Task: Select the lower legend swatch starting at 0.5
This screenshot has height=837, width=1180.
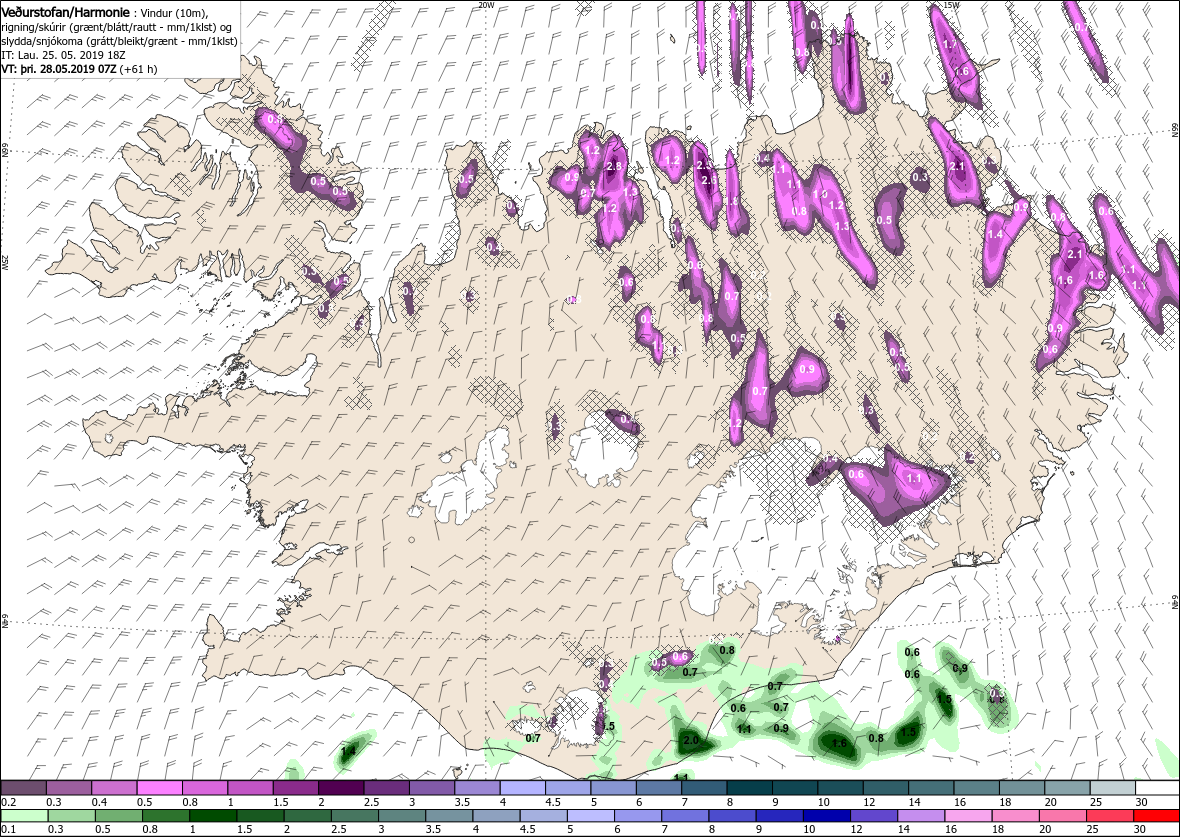Action: [119, 817]
